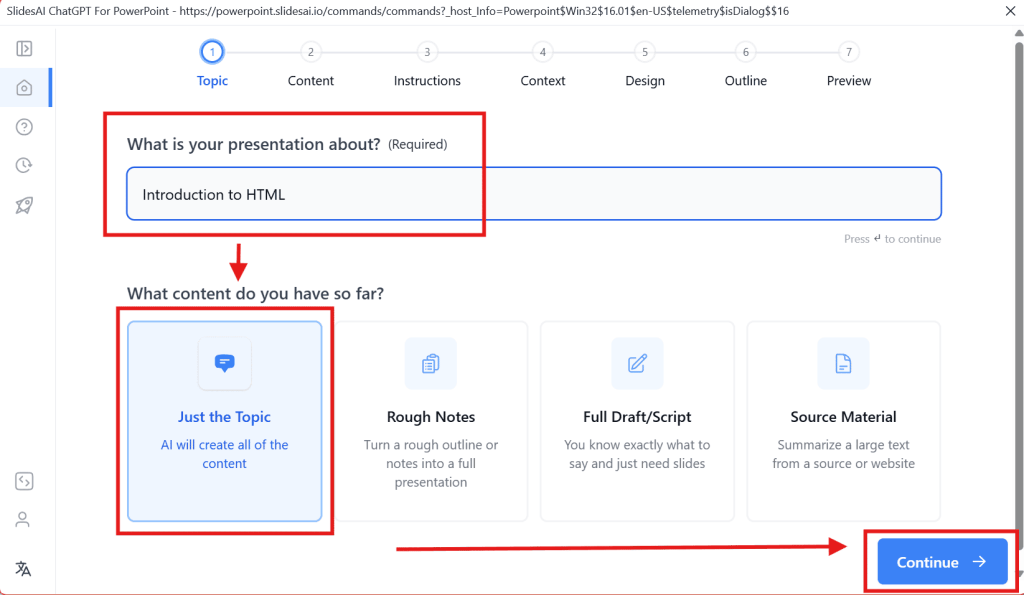Open Help via the question mark icon
This screenshot has width=1024, height=595.
pyautogui.click(x=24, y=127)
